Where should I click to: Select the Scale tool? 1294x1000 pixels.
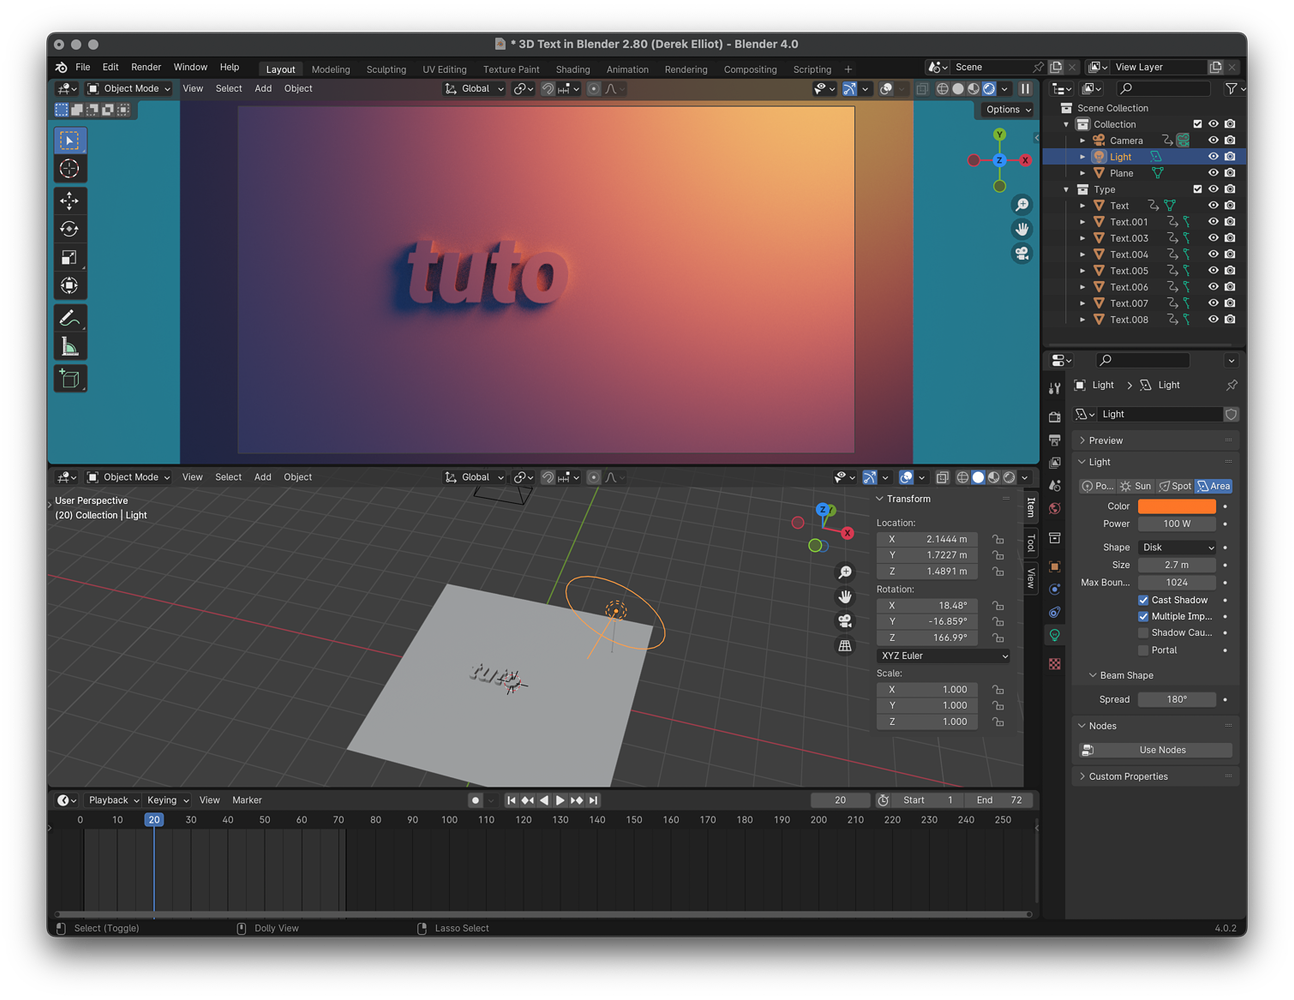[69, 258]
